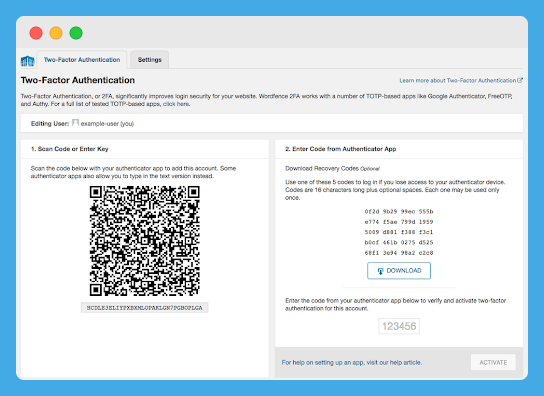The width and height of the screenshot is (544, 396).
Task: Click the Two-Factor Authentication page heading
Action: [x=78, y=80]
